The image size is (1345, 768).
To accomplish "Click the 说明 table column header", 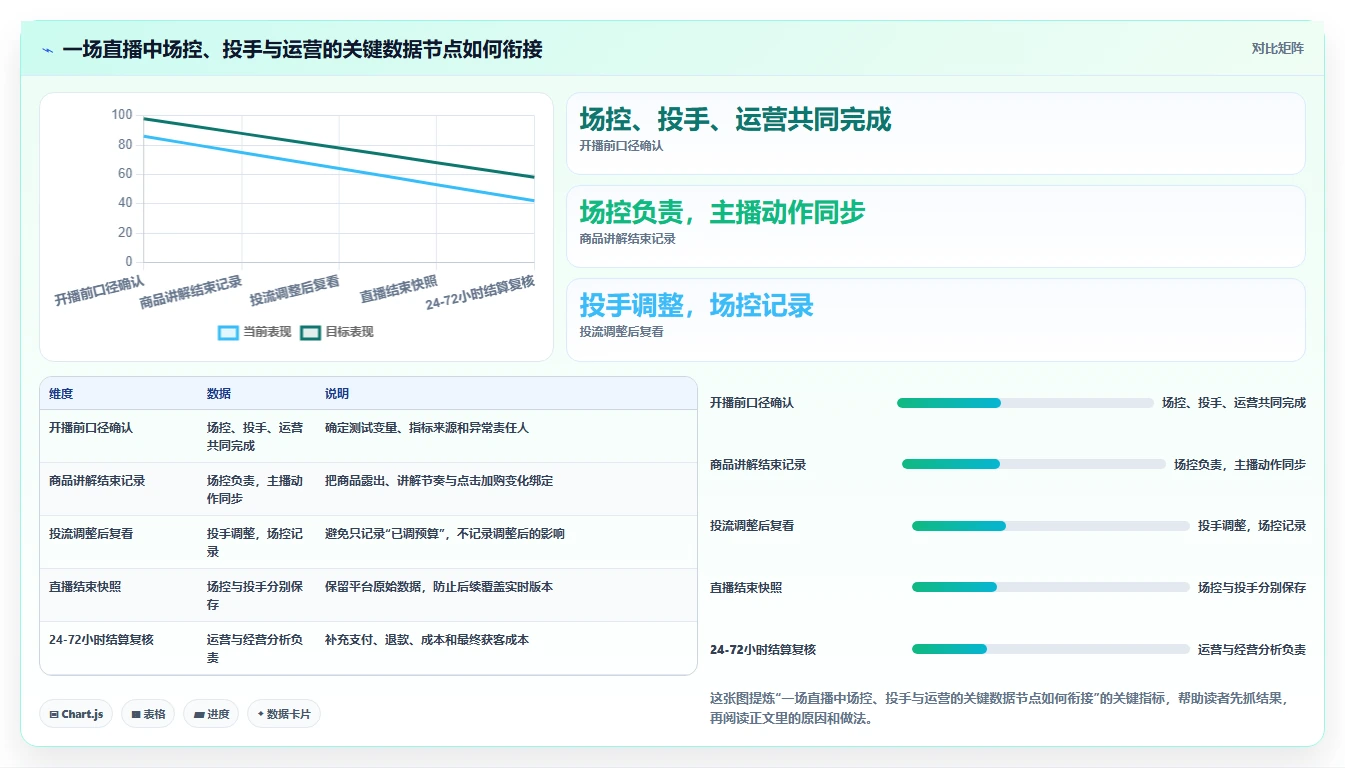I will (337, 394).
